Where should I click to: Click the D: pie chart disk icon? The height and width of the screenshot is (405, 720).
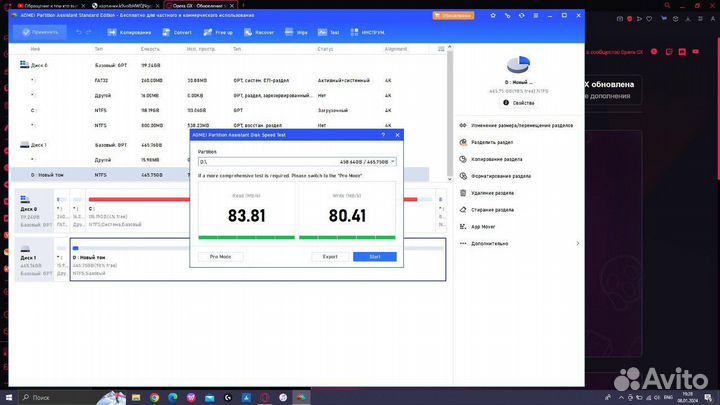point(518,64)
